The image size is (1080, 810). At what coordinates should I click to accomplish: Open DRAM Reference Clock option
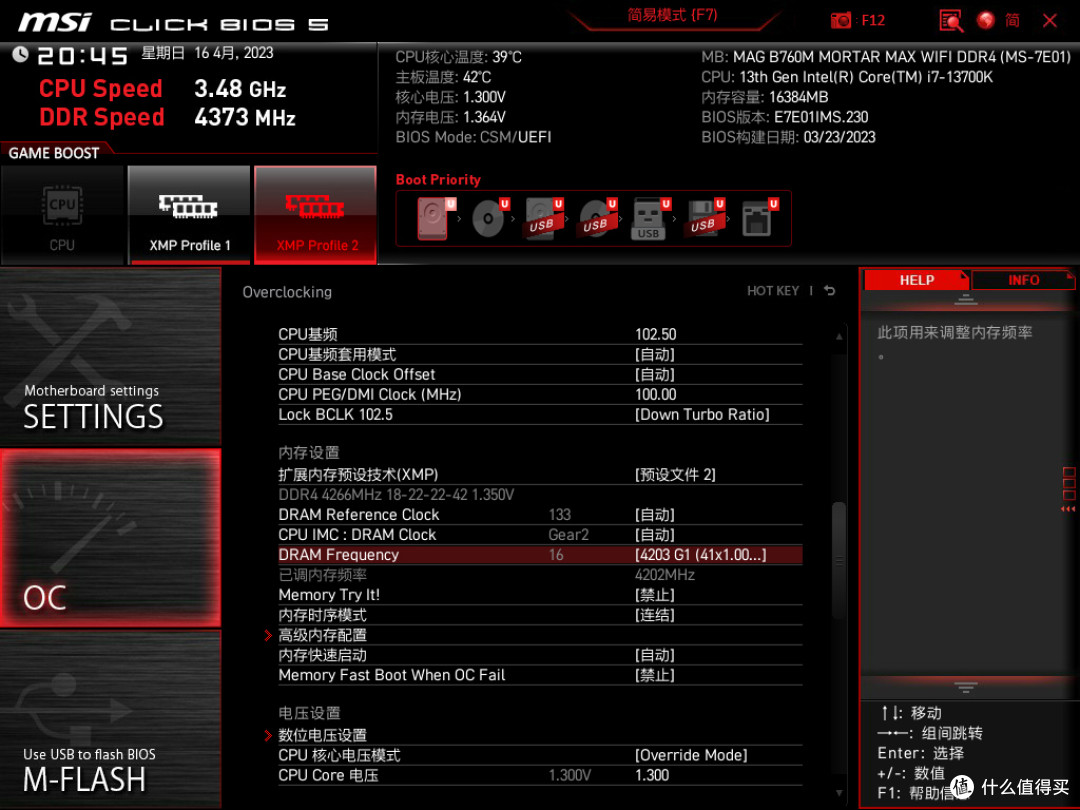pyautogui.click(x=540, y=515)
